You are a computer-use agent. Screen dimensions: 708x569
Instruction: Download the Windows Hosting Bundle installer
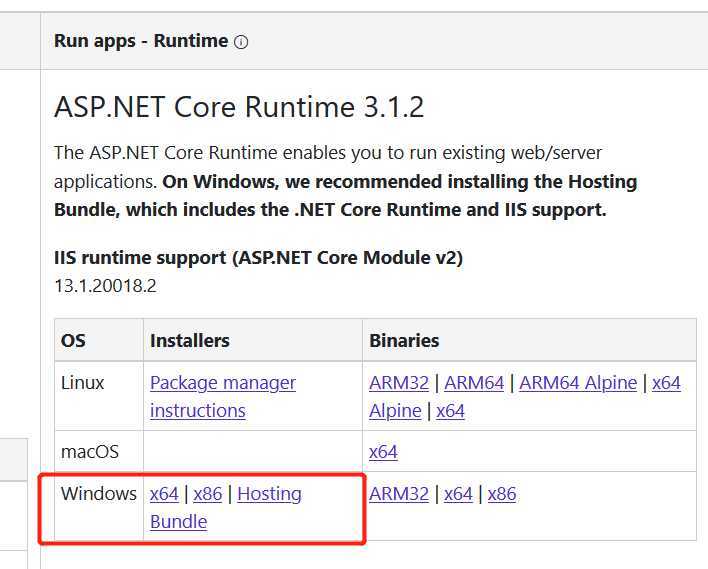click(x=268, y=494)
